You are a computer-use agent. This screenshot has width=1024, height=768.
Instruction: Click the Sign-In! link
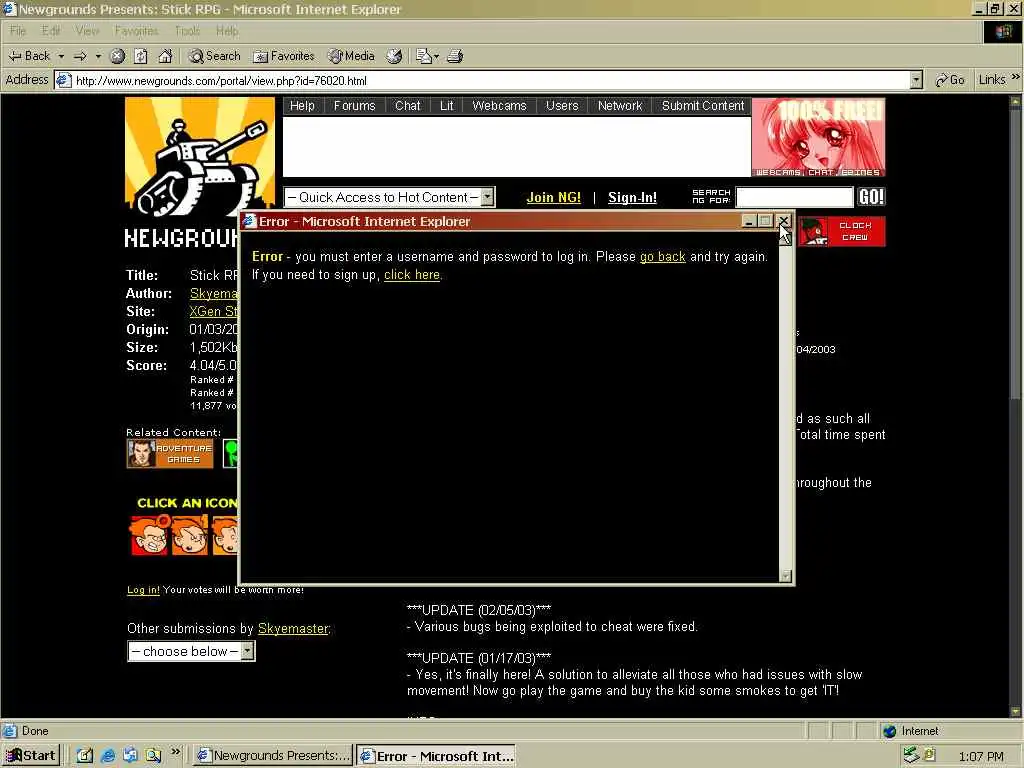tap(632, 197)
